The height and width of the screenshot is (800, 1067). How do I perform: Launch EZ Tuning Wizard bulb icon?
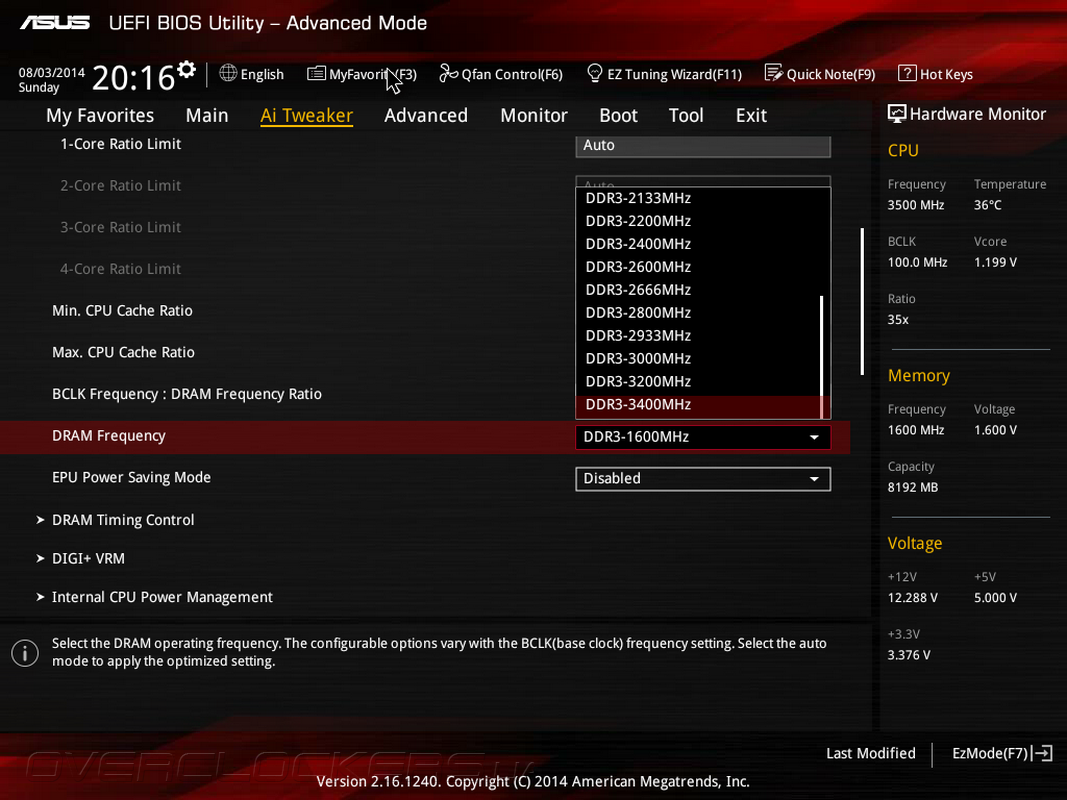[595, 73]
